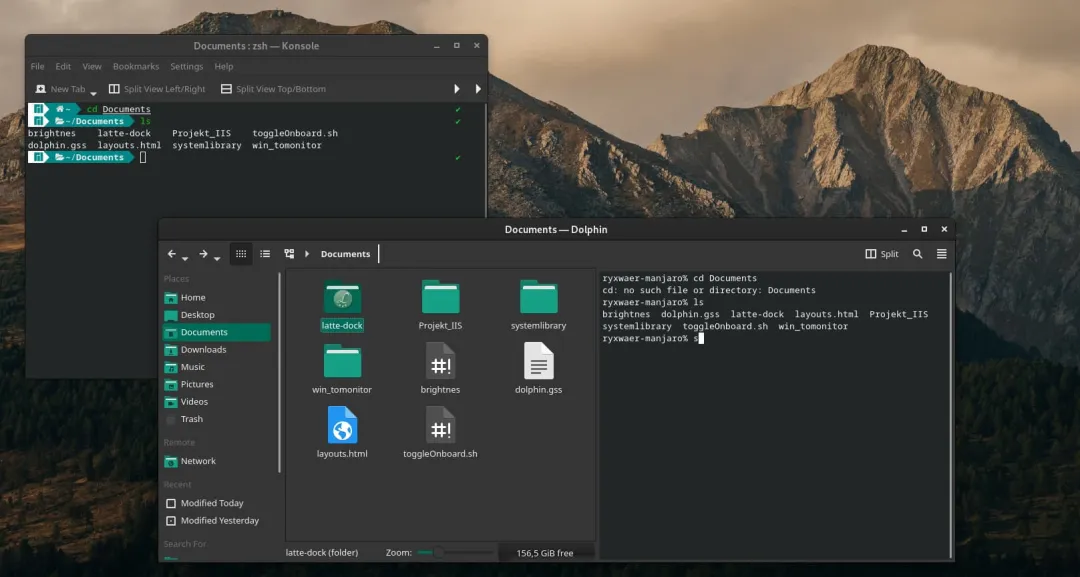Select Videos in the Places panel
Image resolution: width=1080 pixels, height=577 pixels.
[x=217, y=401]
